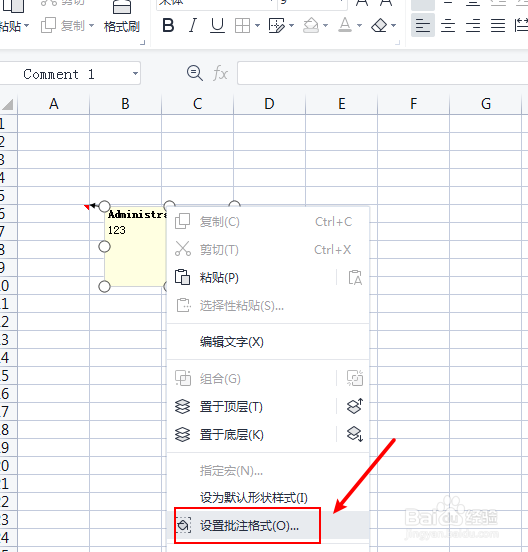This screenshot has height=552, width=528.
Task: Select column E header
Action: (341, 104)
